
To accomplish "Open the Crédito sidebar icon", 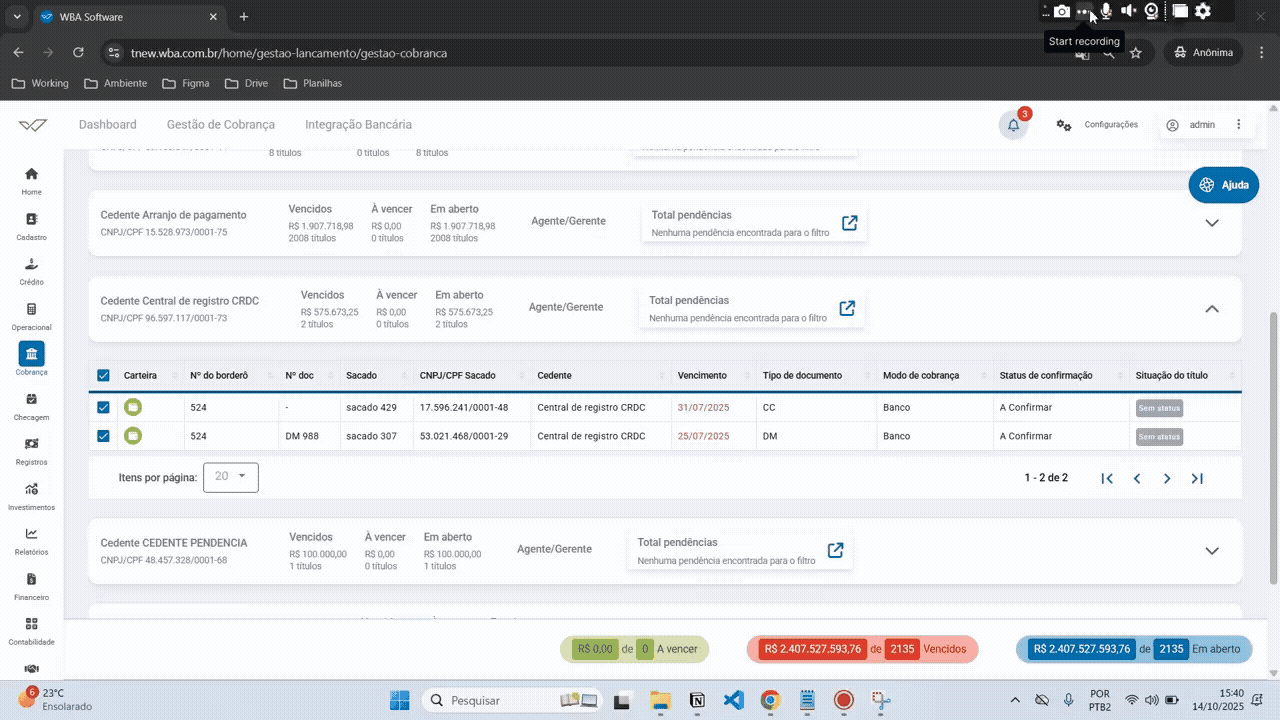I will 32,265.
